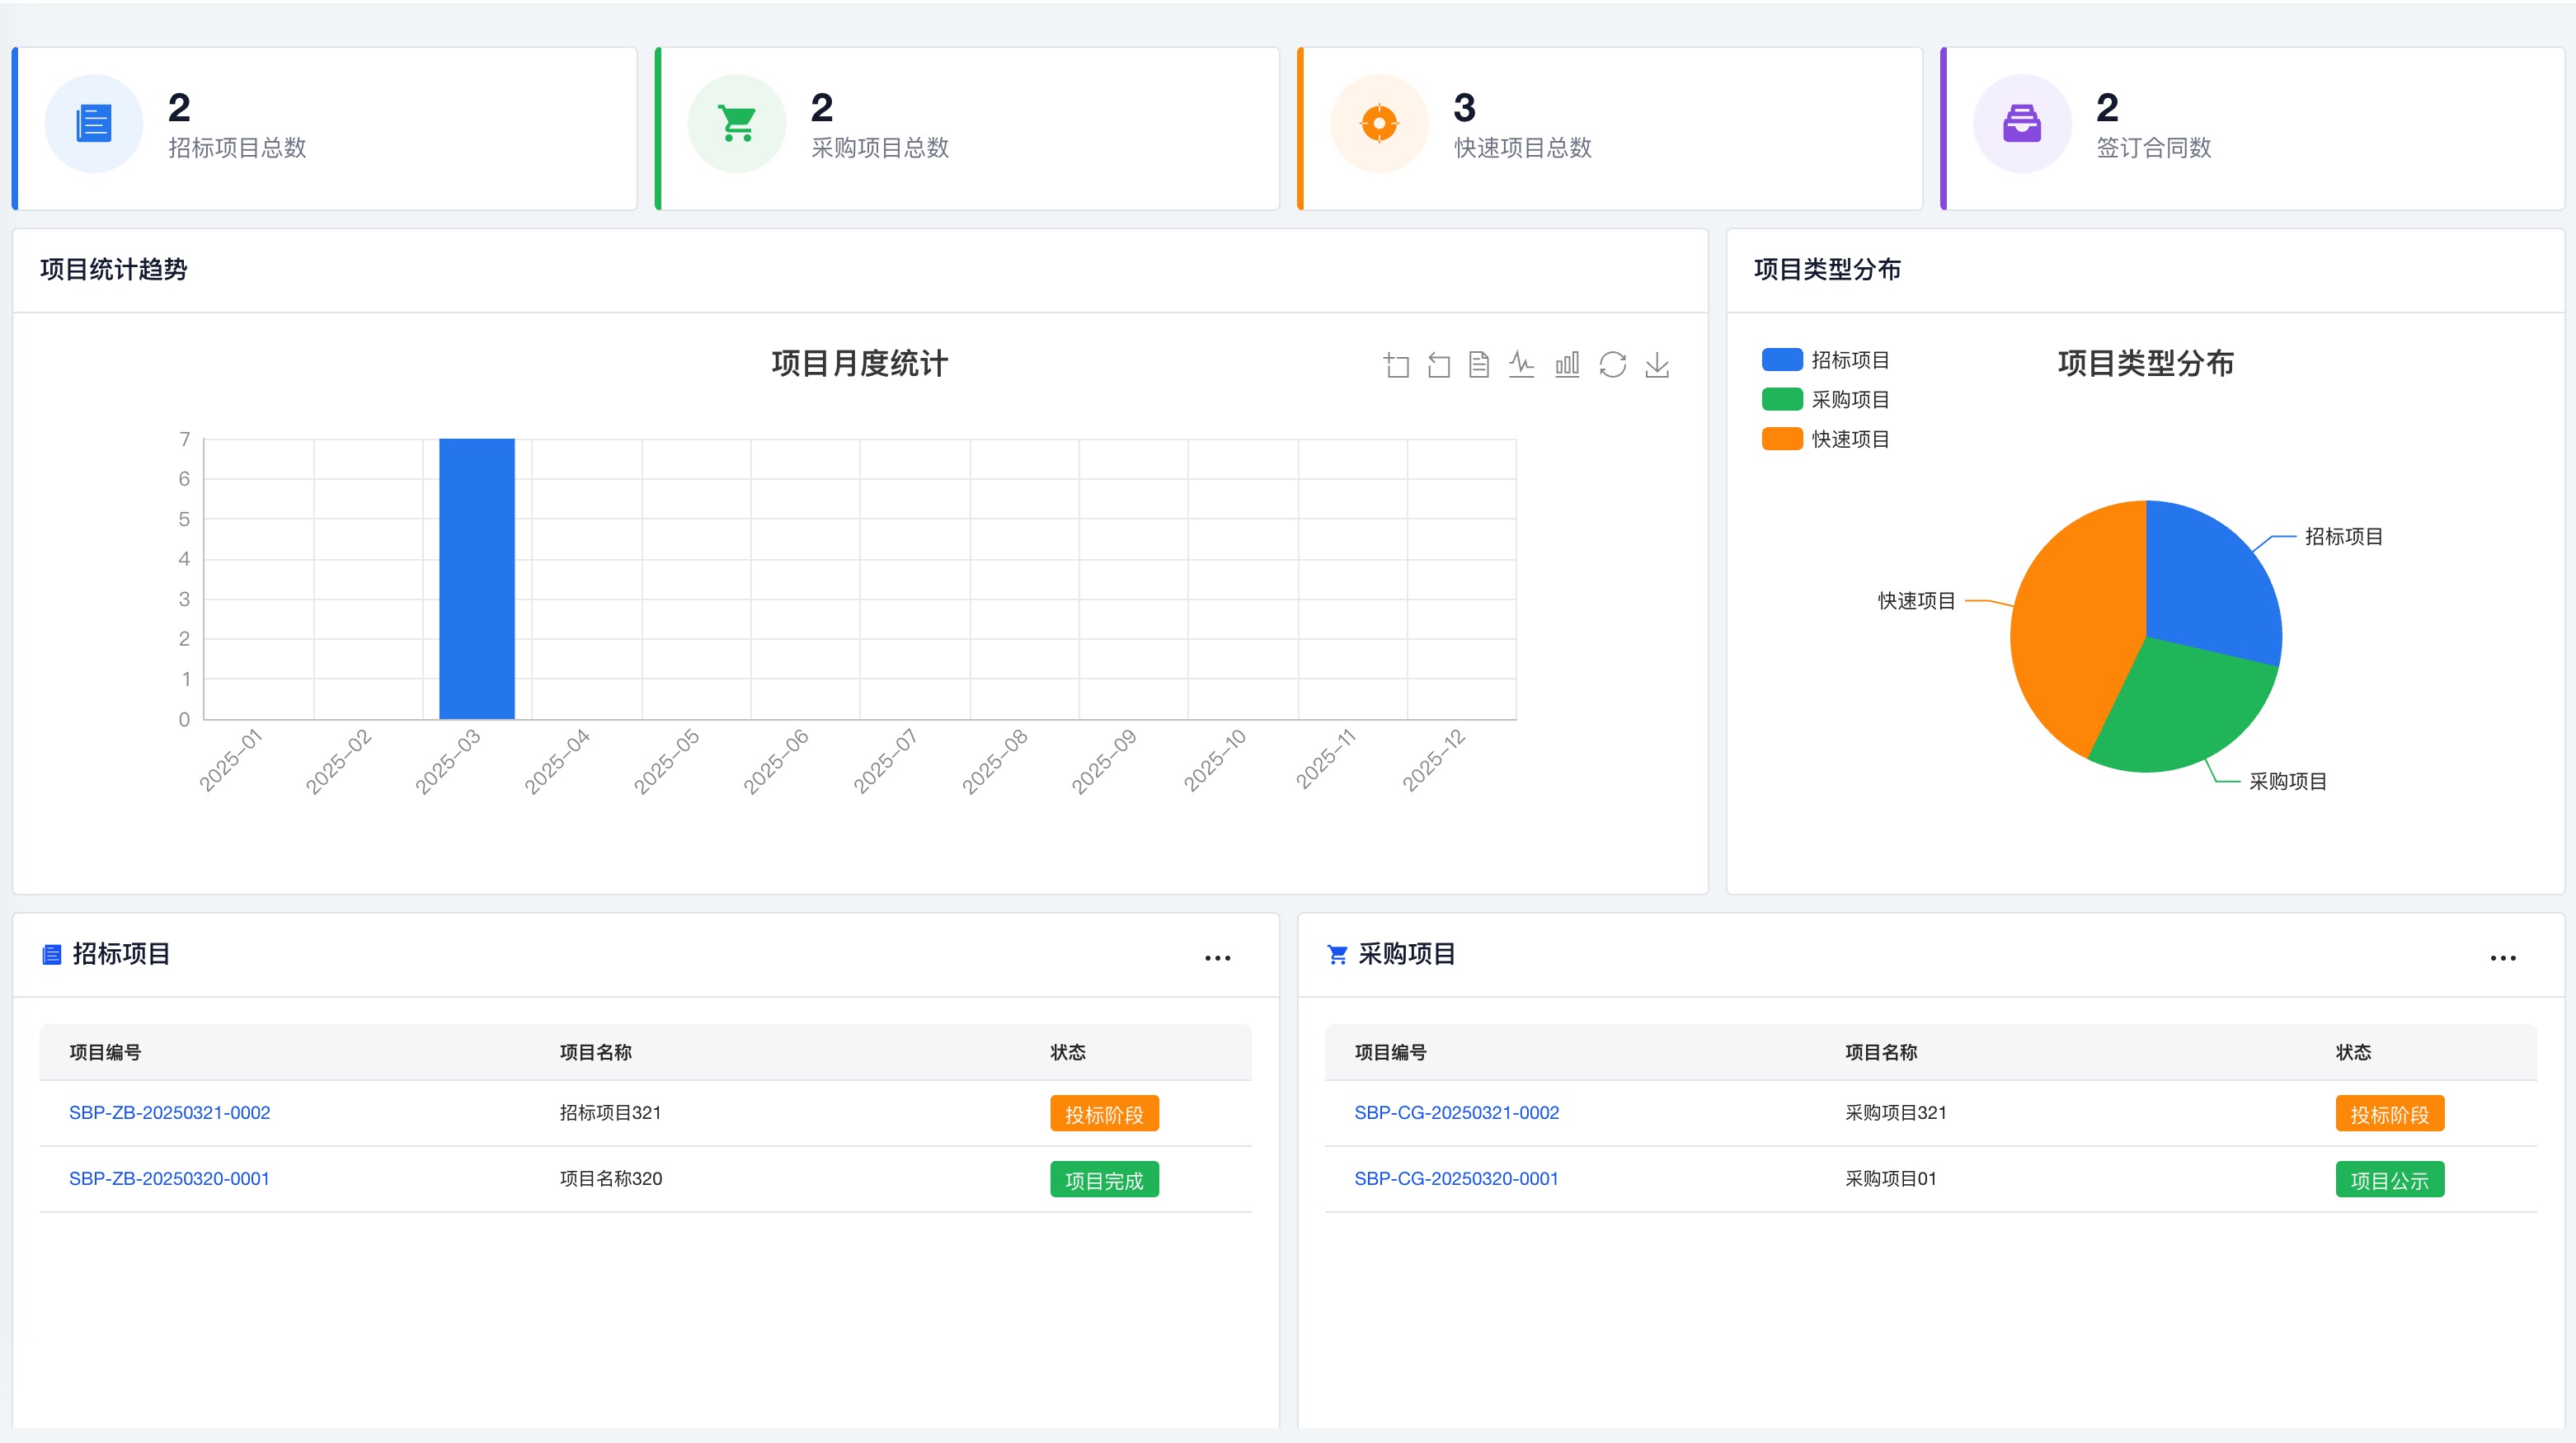Click the blue 2025-03 bar
Image resolution: width=2576 pixels, height=1443 pixels.
coord(477,579)
